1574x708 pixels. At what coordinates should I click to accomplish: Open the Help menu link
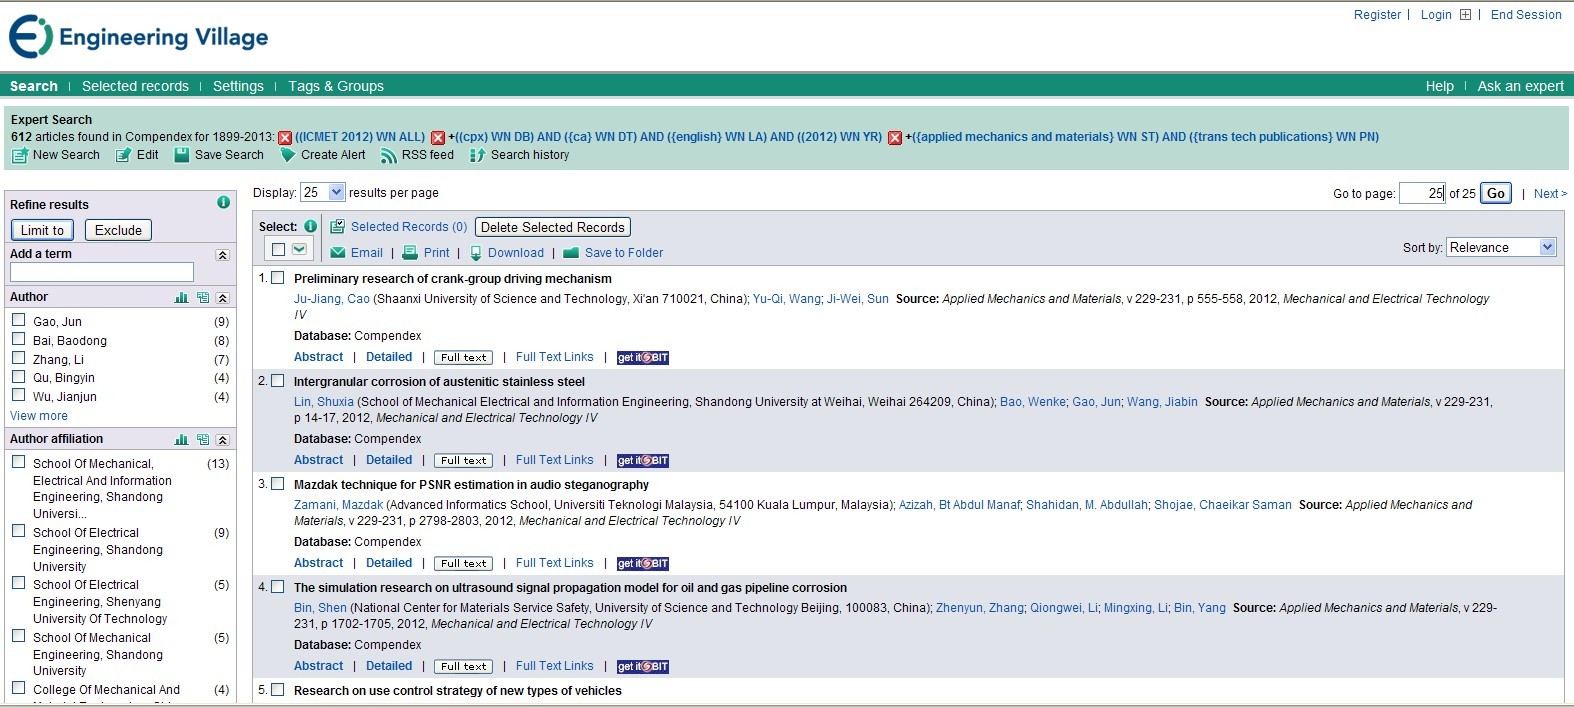[x=1440, y=86]
